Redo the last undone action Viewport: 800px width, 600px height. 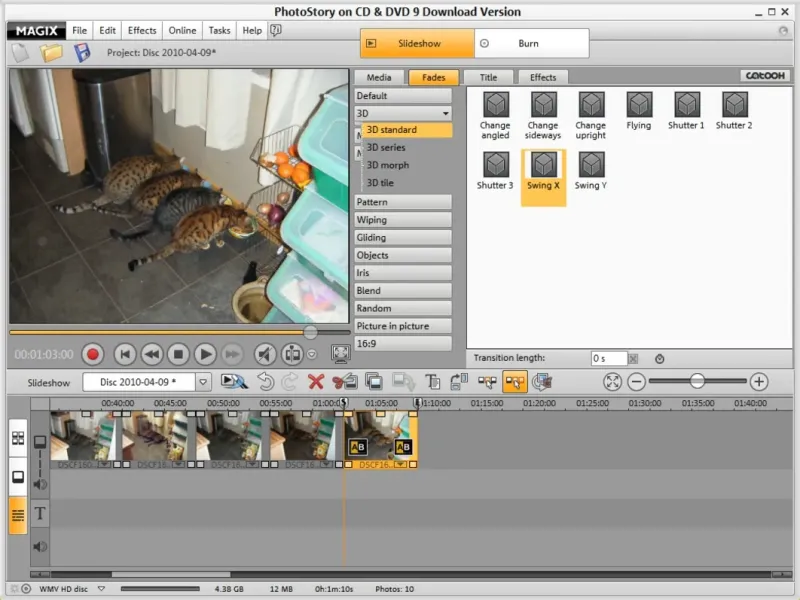pos(290,382)
